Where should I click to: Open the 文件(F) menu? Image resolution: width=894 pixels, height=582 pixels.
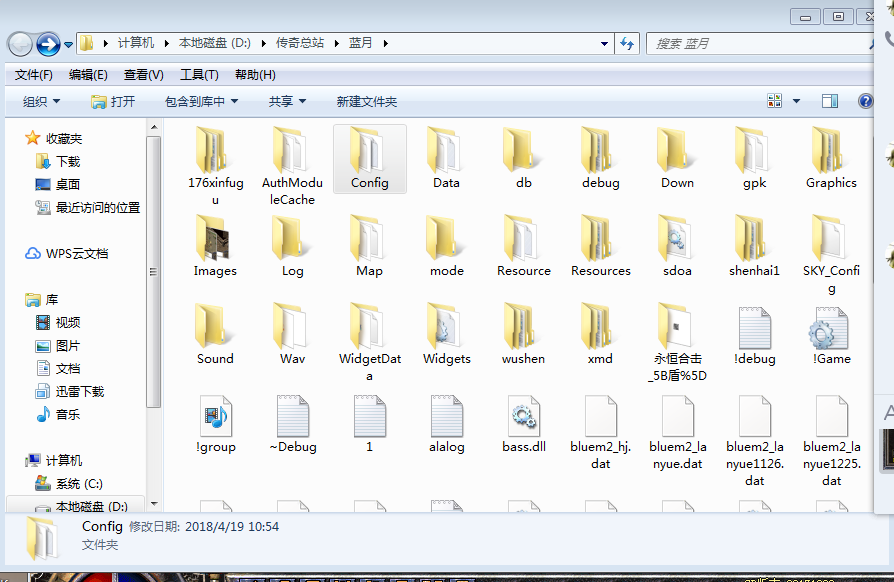click(x=34, y=75)
